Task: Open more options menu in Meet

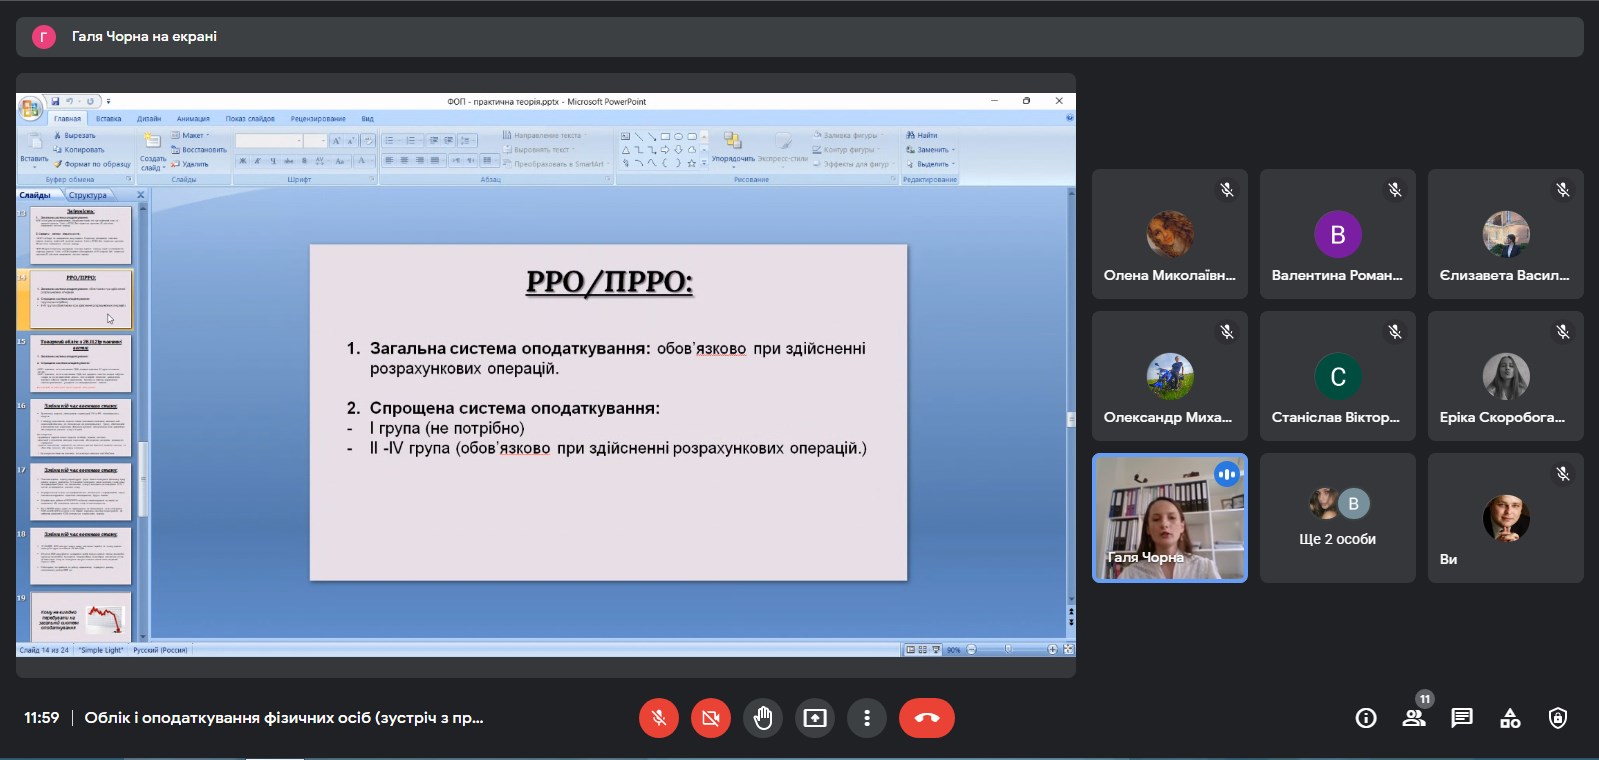Action: pos(867,718)
